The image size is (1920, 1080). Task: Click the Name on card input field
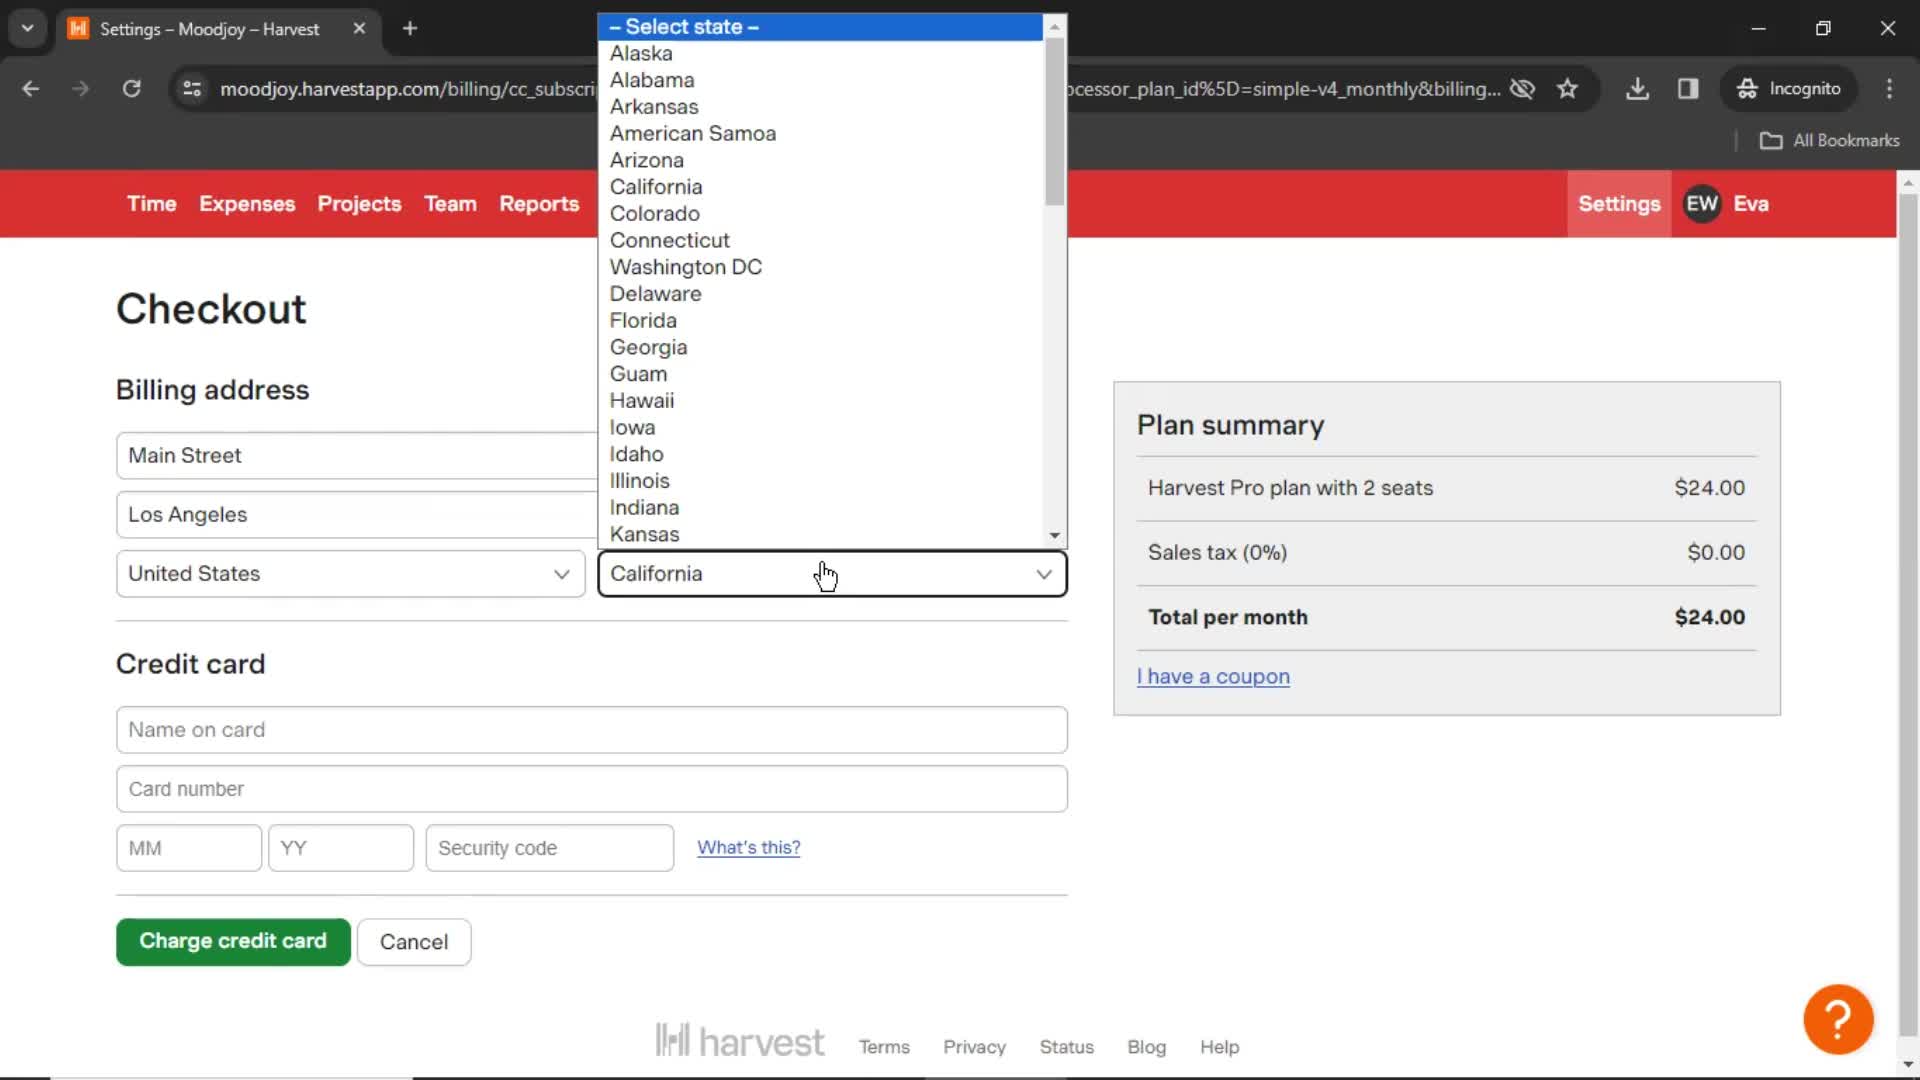(592, 729)
